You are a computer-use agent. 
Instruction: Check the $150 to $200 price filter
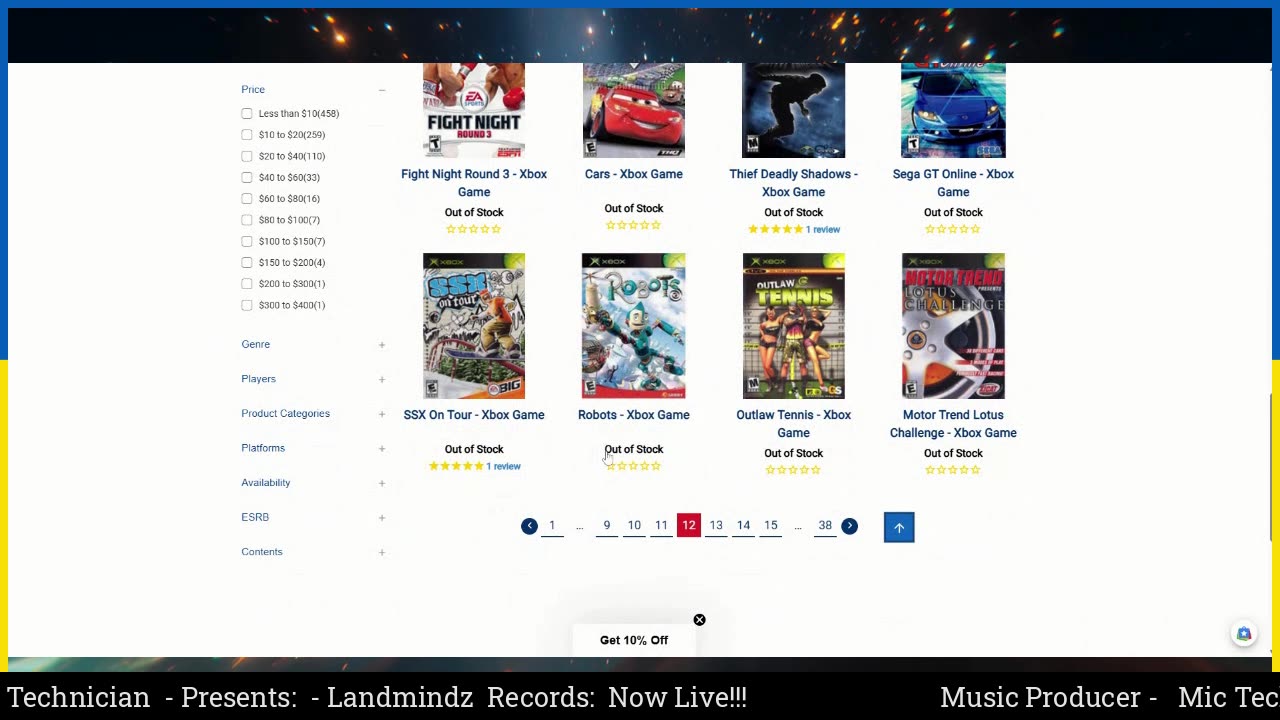tap(247, 262)
